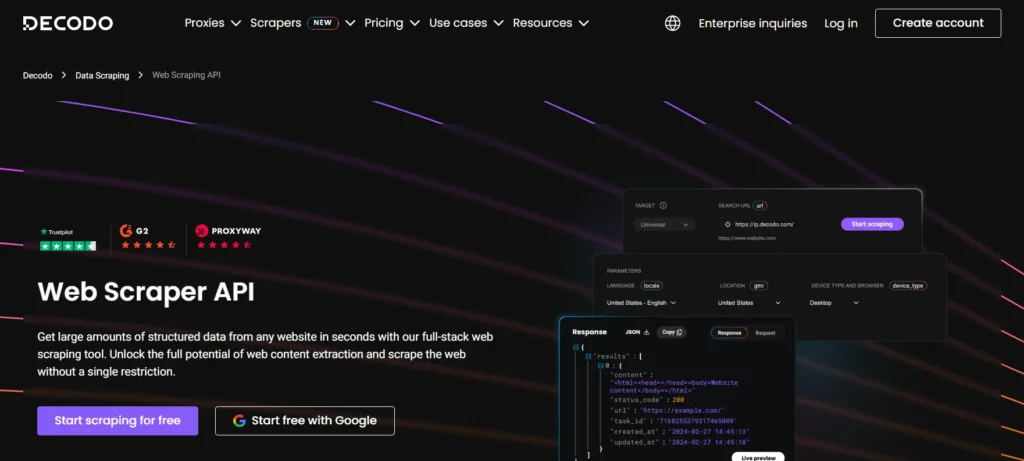Click the purple Start scraping button
The image size is (1024, 461).
click(872, 224)
